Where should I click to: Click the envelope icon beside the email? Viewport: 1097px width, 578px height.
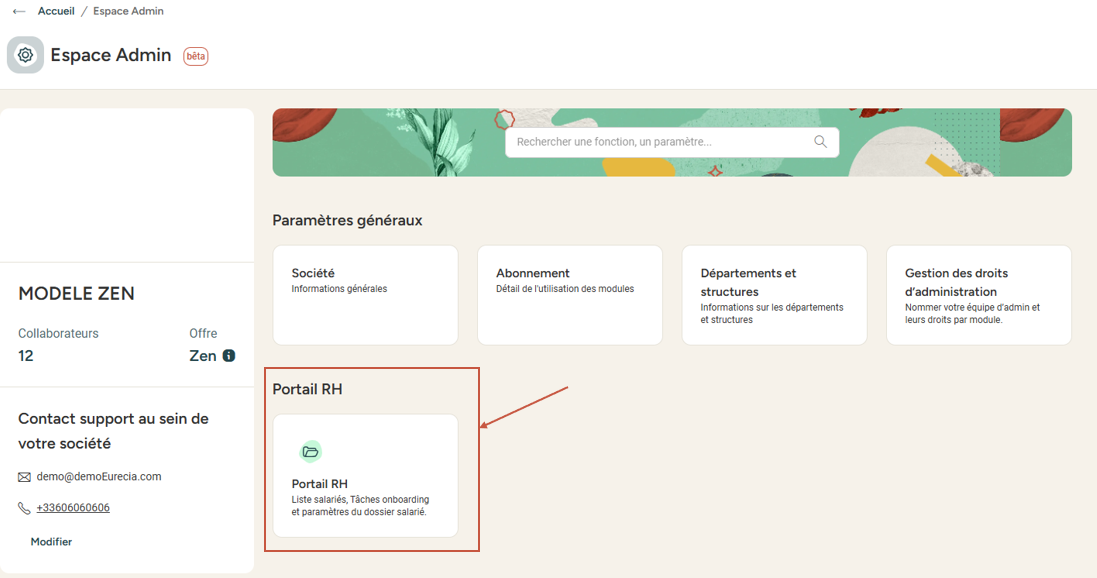click(x=25, y=477)
